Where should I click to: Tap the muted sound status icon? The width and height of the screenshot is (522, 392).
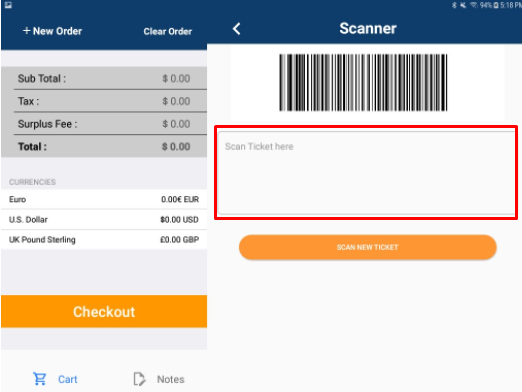pos(463,5)
